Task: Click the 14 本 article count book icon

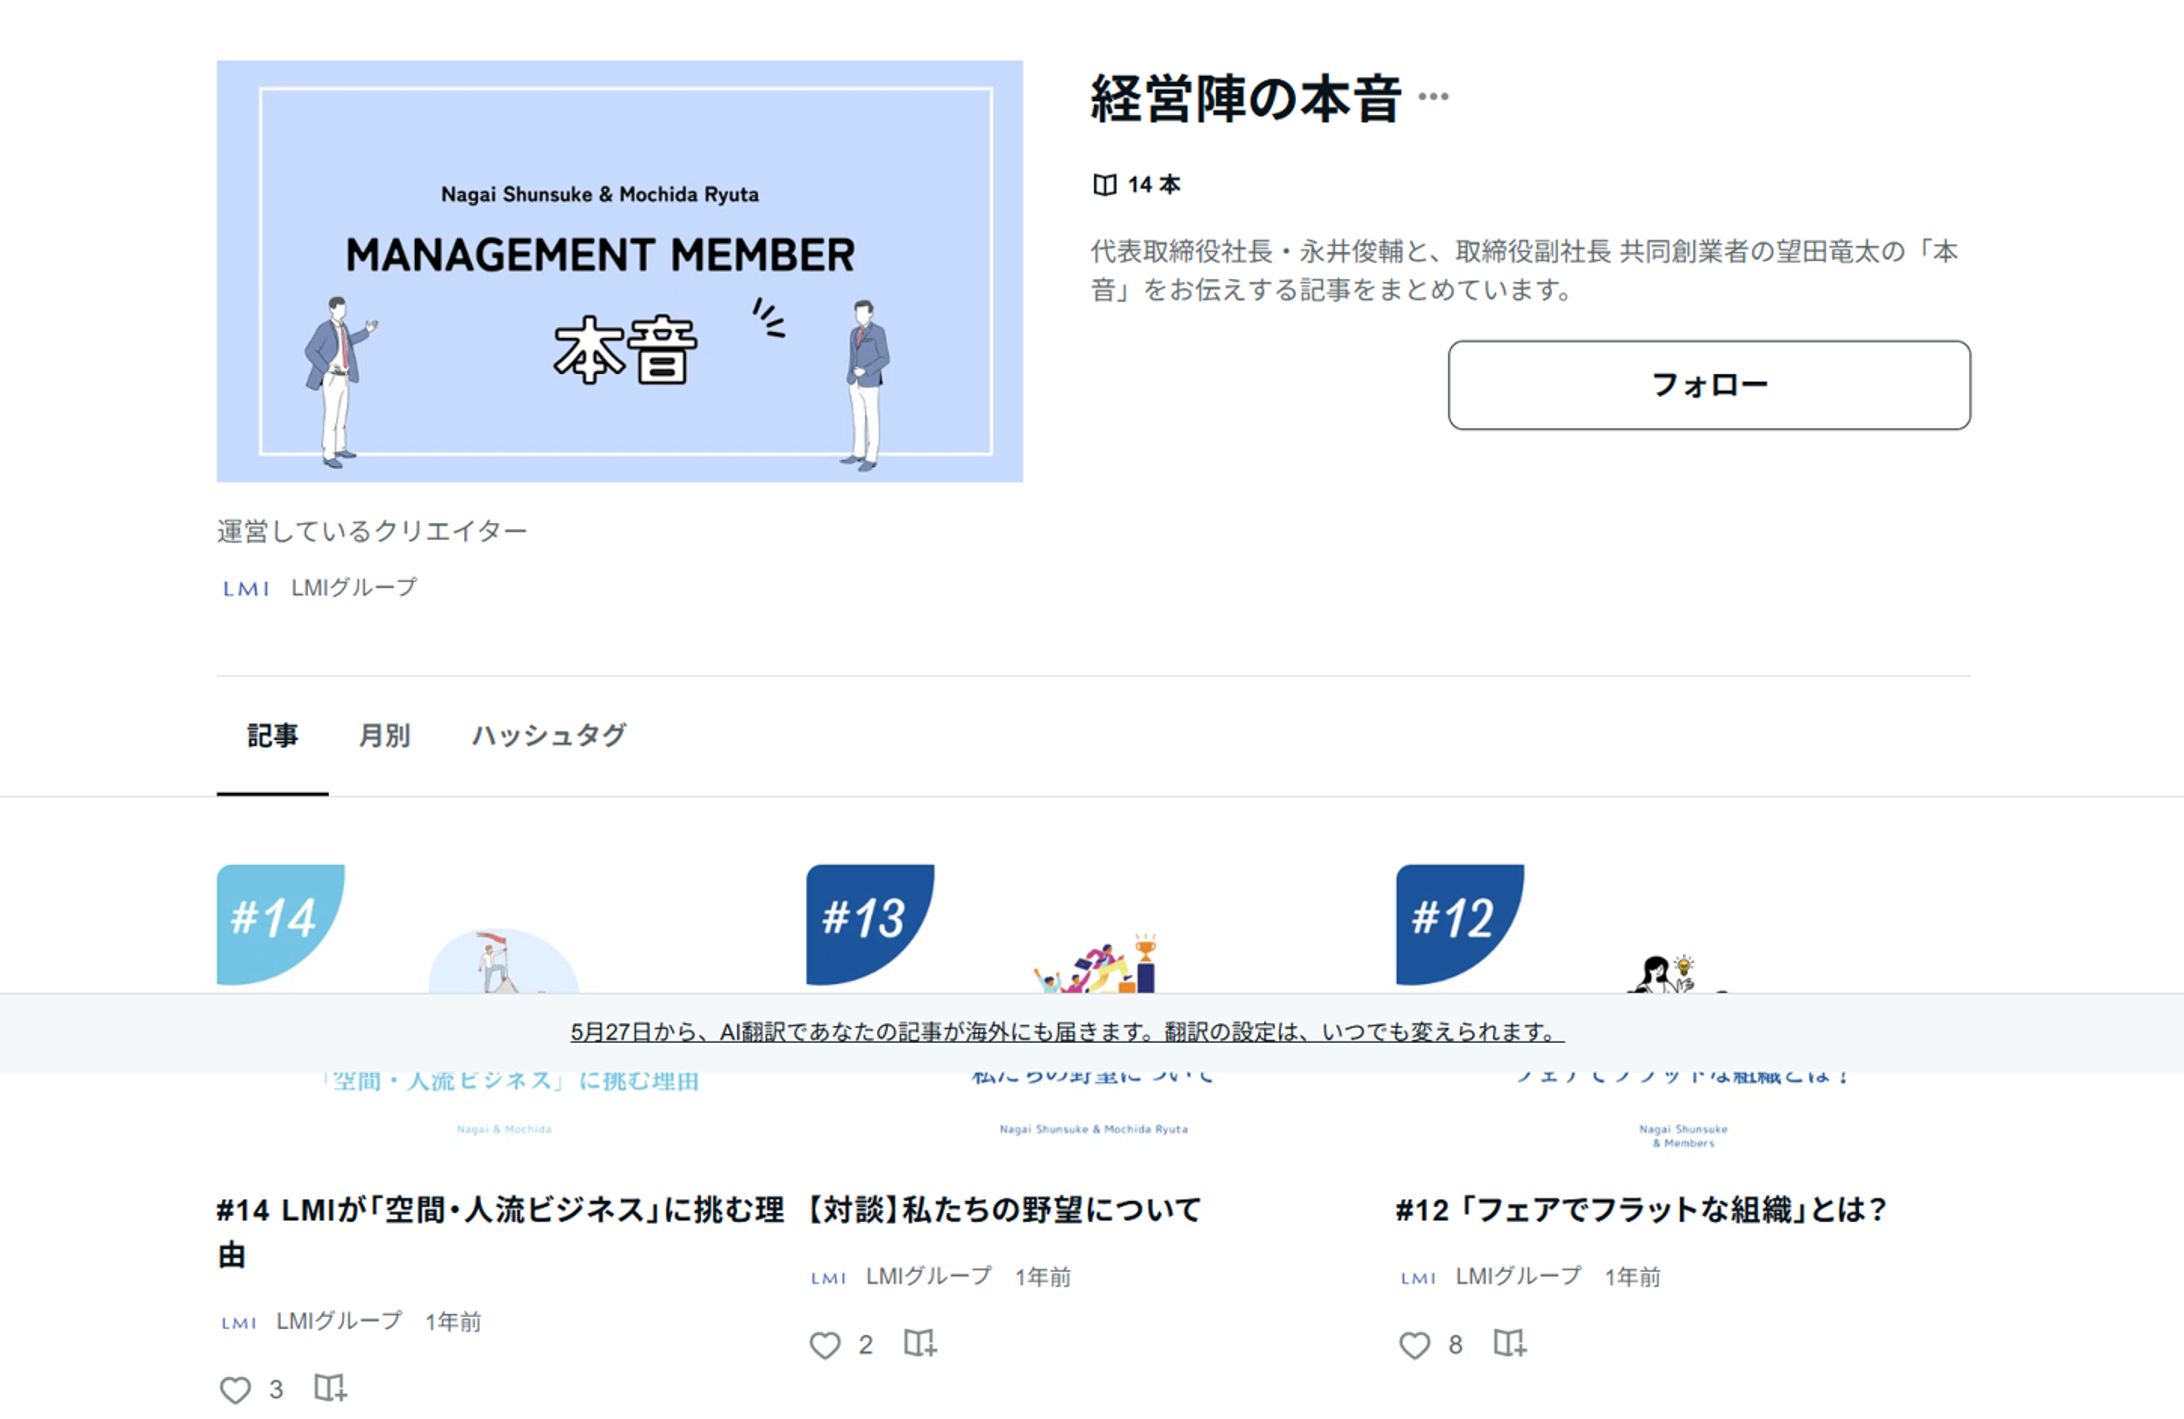Action: tap(1105, 185)
